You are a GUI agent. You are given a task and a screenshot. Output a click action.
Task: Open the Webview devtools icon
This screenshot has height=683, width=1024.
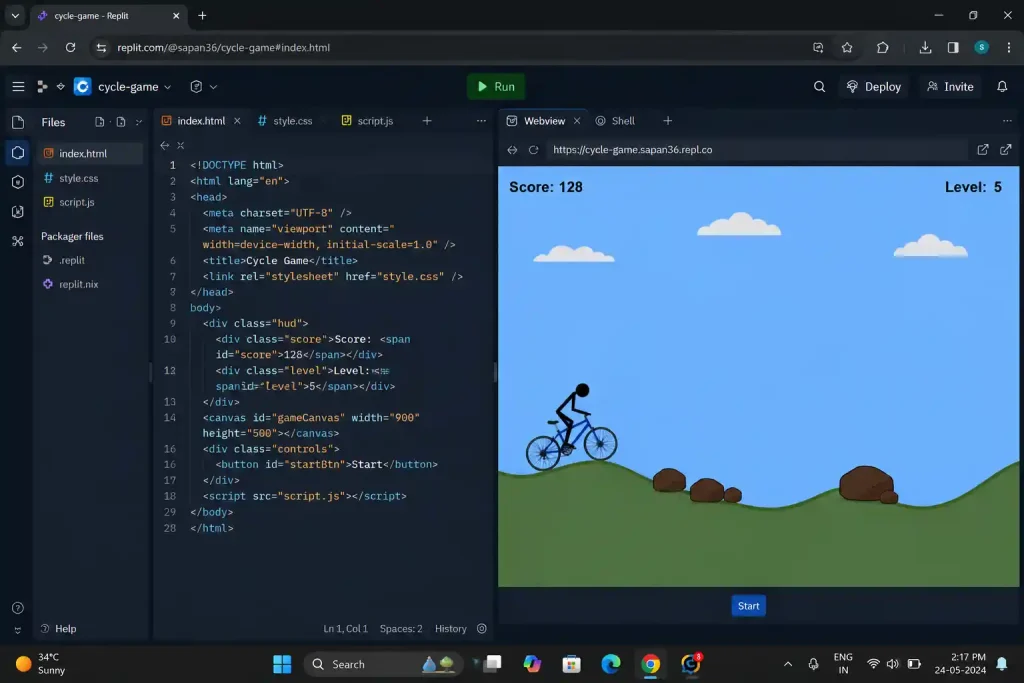pyautogui.click(x=982, y=150)
